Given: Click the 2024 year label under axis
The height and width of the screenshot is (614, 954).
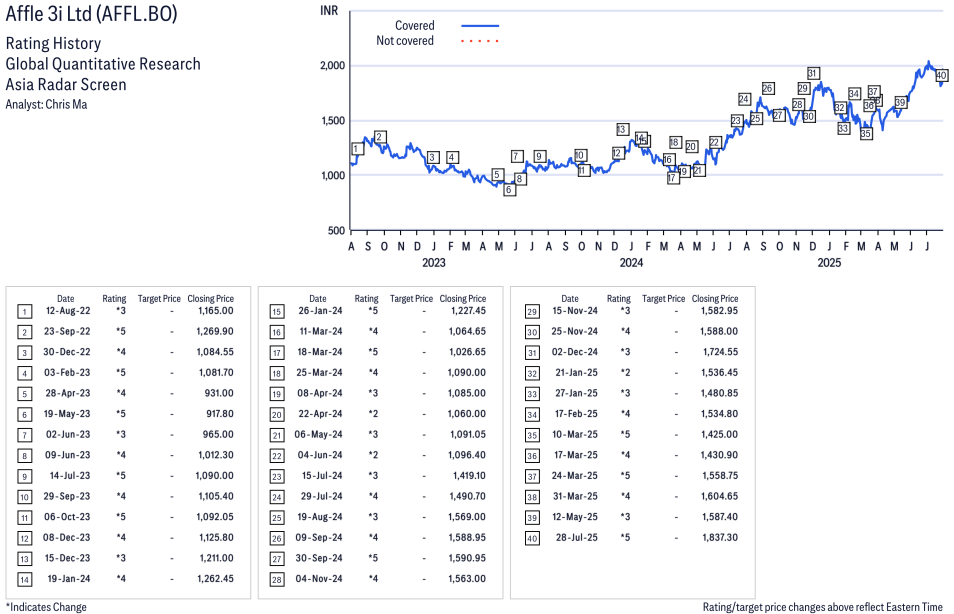Looking at the screenshot, I should [x=632, y=263].
